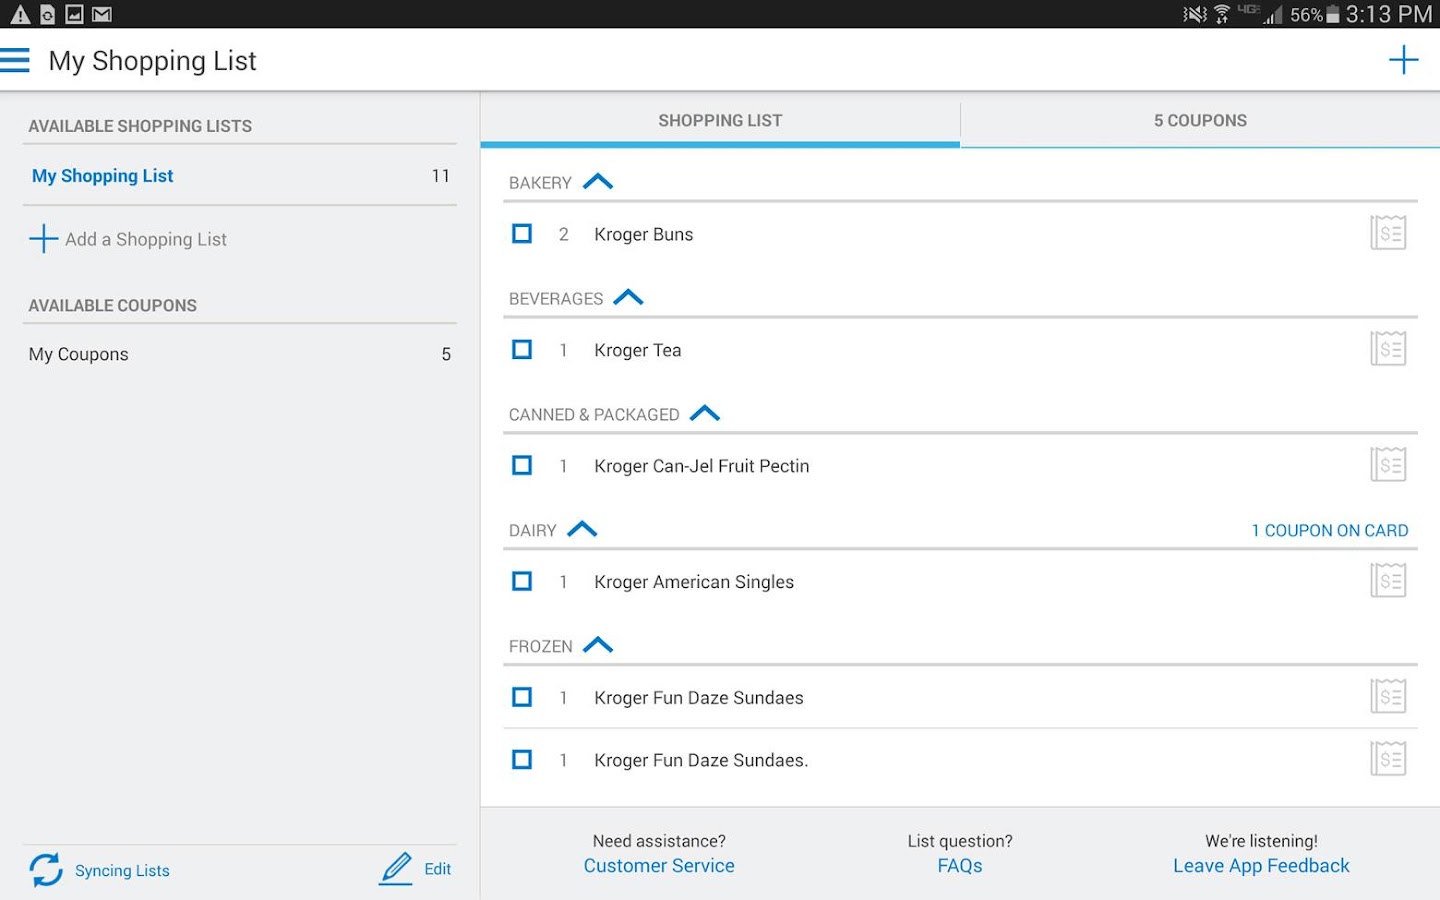
Task: Tap the plus icon to add item
Action: tap(1403, 61)
